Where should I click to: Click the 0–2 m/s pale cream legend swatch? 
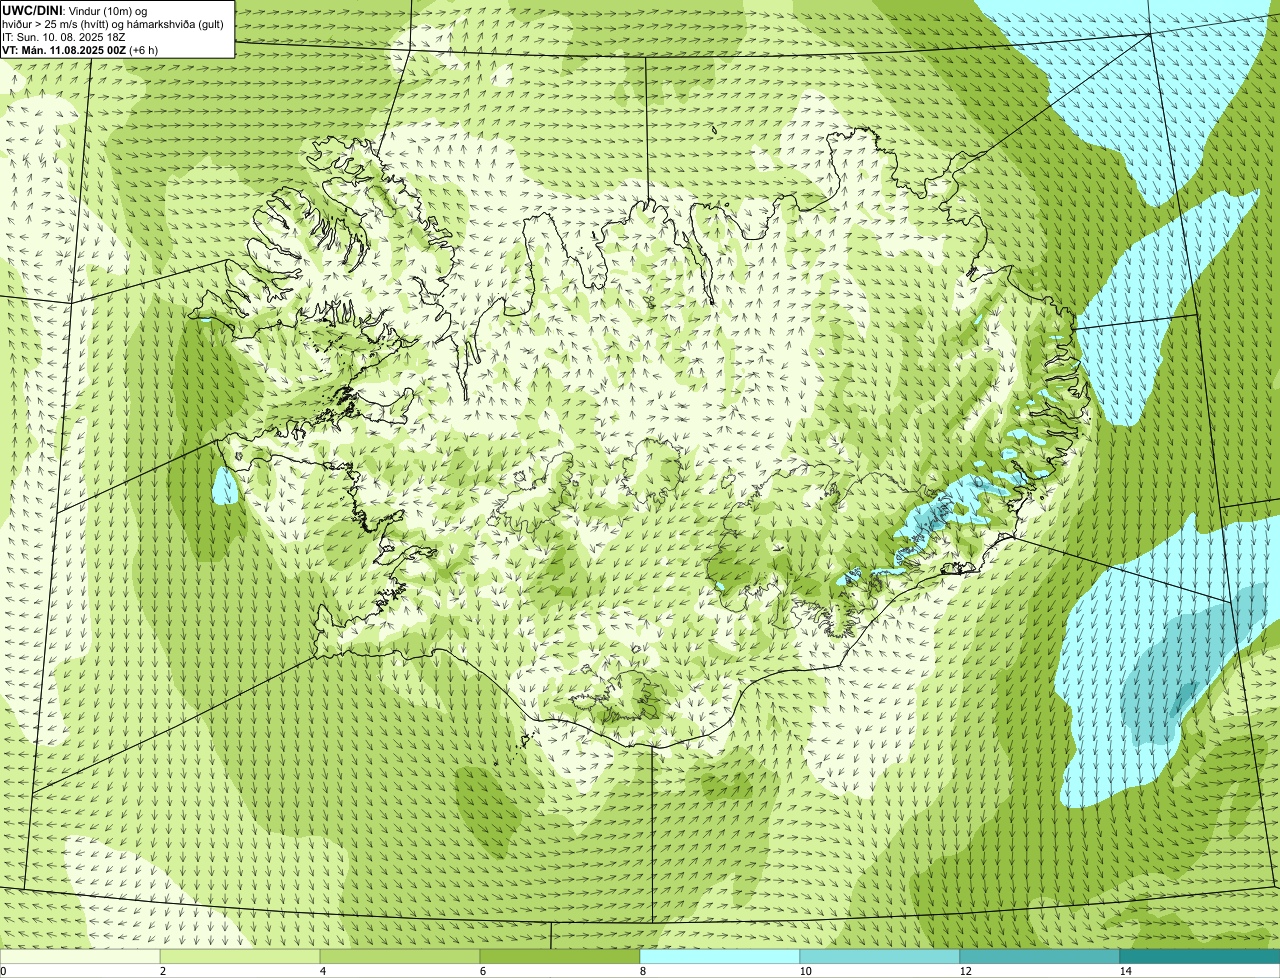pyautogui.click(x=80, y=956)
